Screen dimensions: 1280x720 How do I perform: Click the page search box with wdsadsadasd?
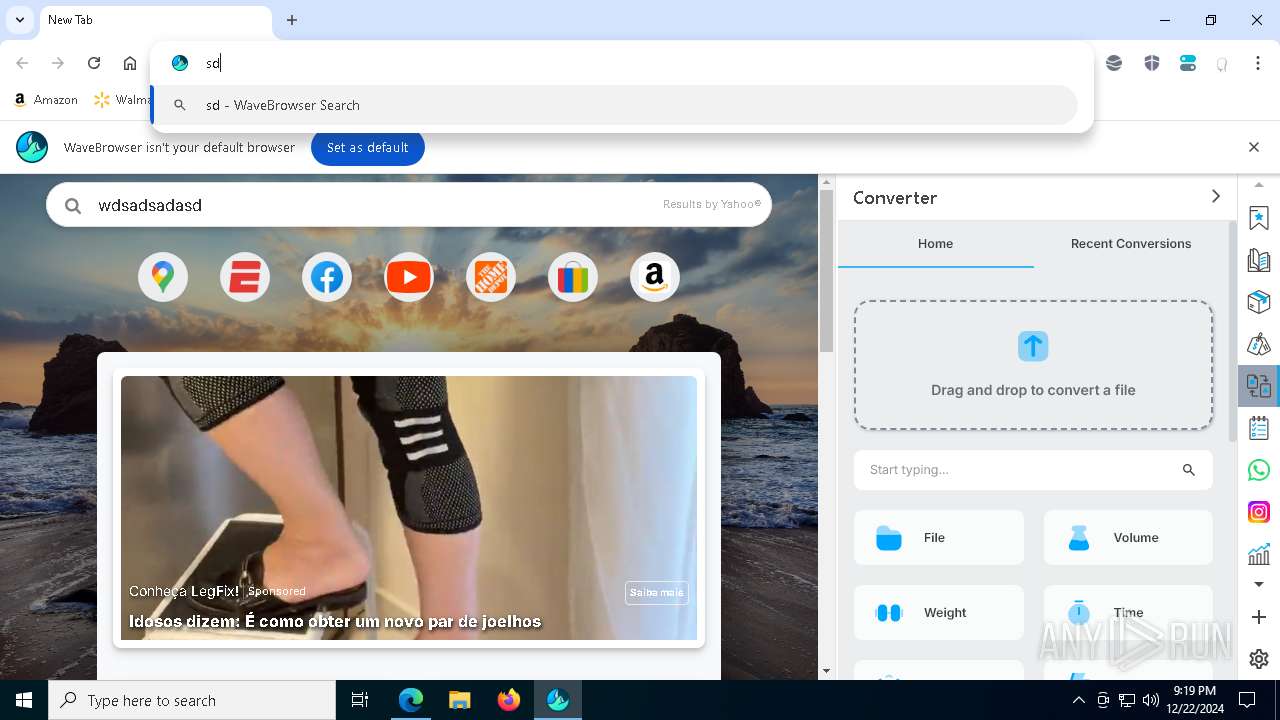[x=409, y=205]
